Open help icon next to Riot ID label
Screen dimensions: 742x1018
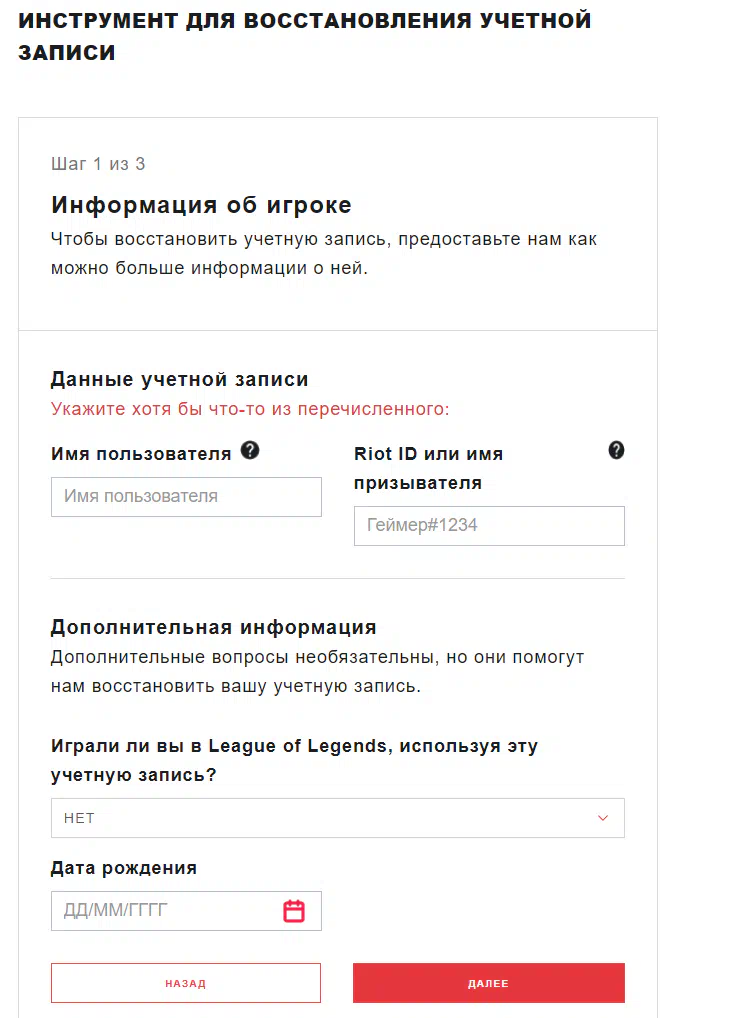pyautogui.click(x=616, y=450)
